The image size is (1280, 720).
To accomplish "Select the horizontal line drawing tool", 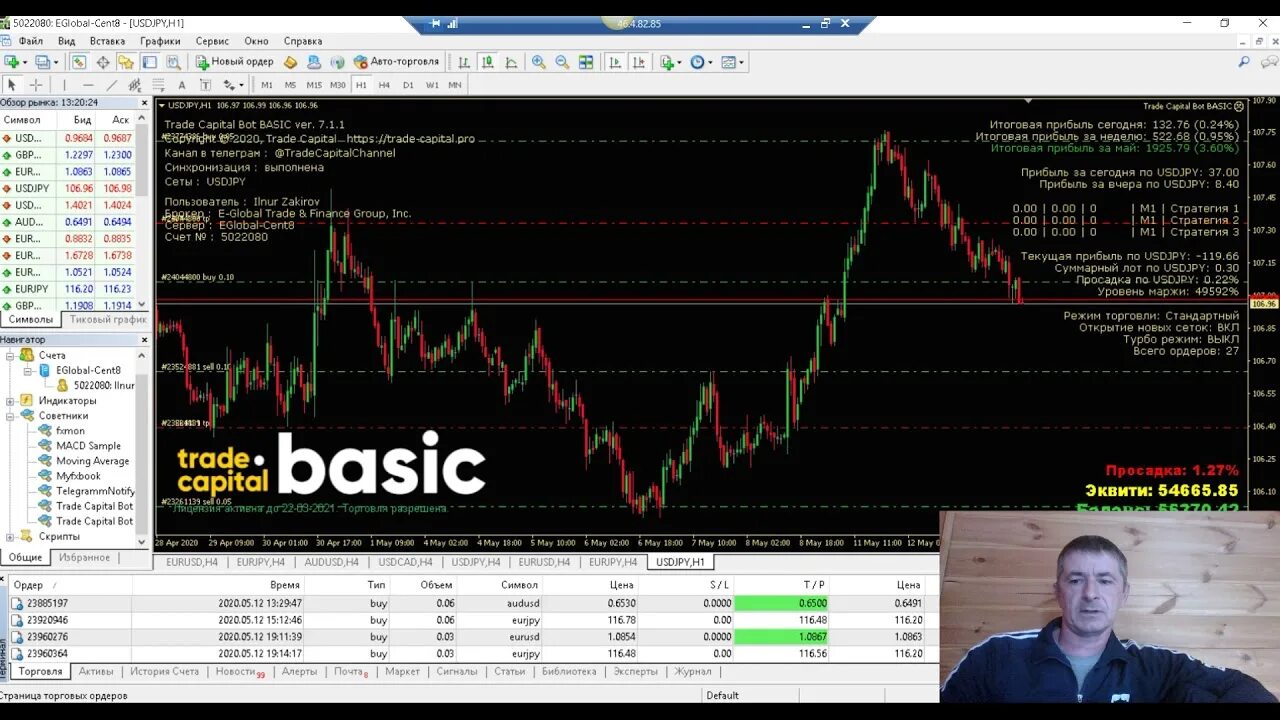I will tap(88, 85).
